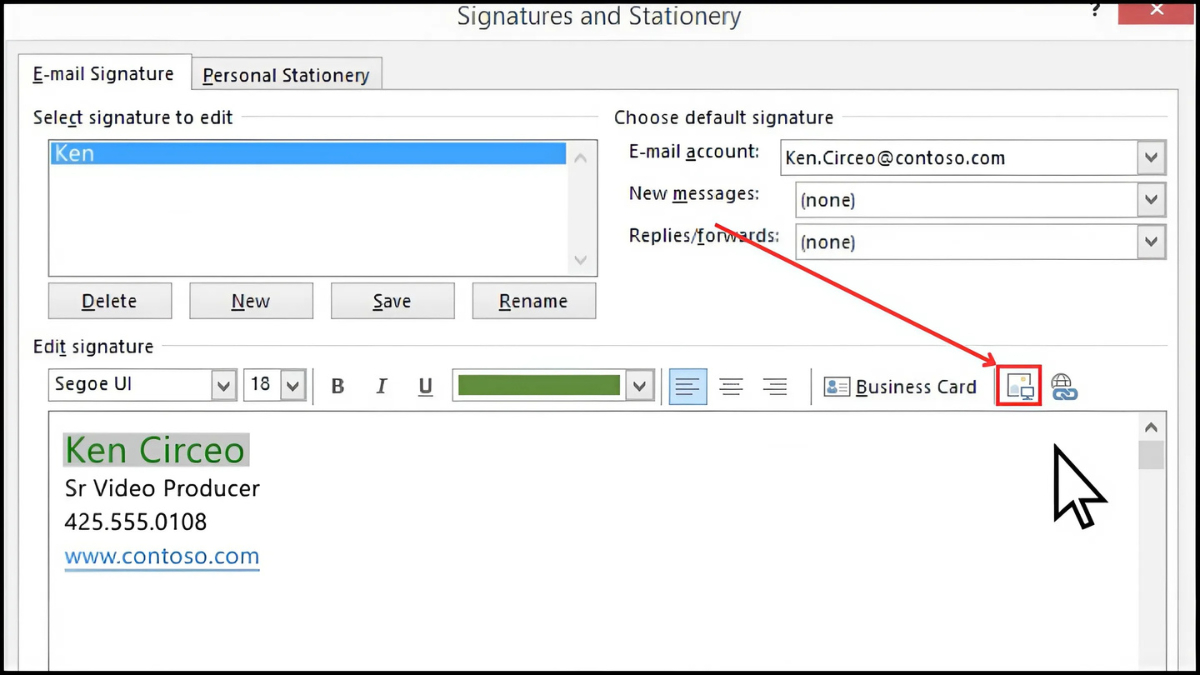This screenshot has width=1200, height=675.
Task: Pick the green font color swatch
Action: [539, 385]
